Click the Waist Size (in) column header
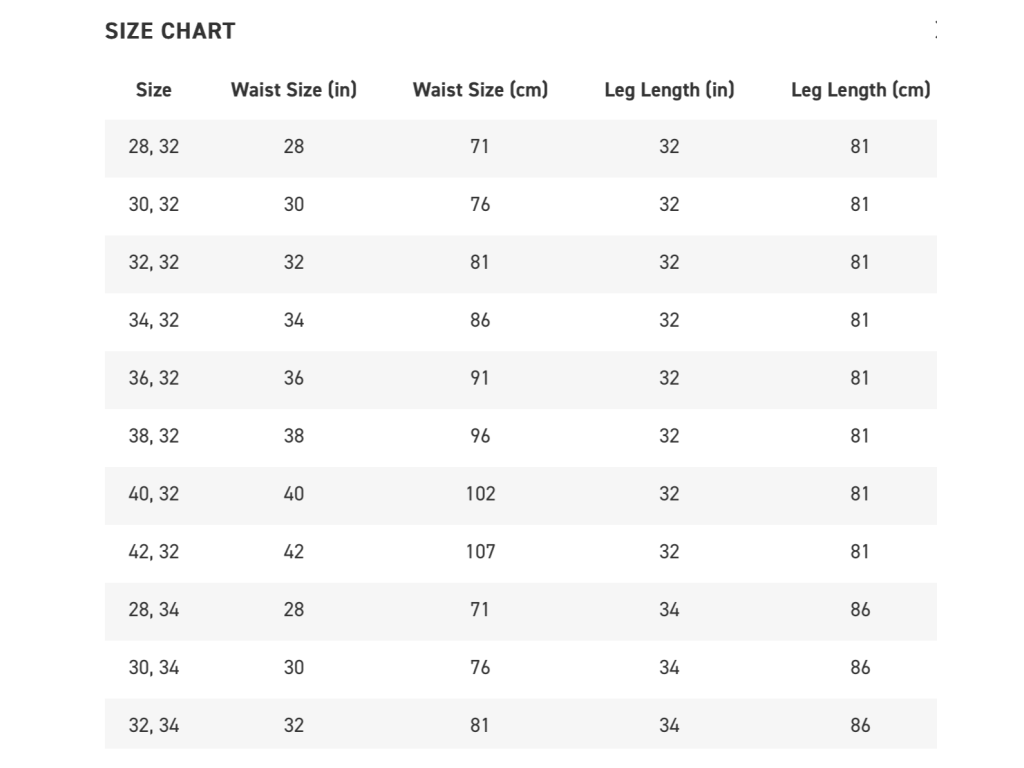The image size is (1024, 768). [293, 90]
